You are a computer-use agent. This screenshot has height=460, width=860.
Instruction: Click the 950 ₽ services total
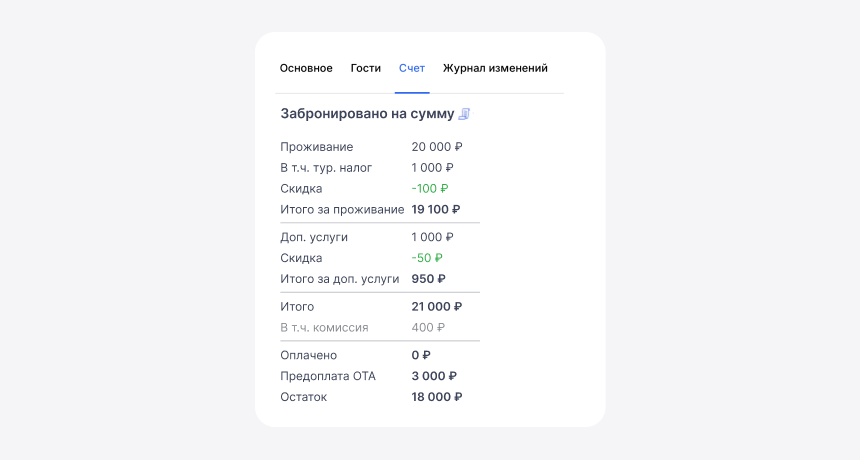[x=428, y=279]
